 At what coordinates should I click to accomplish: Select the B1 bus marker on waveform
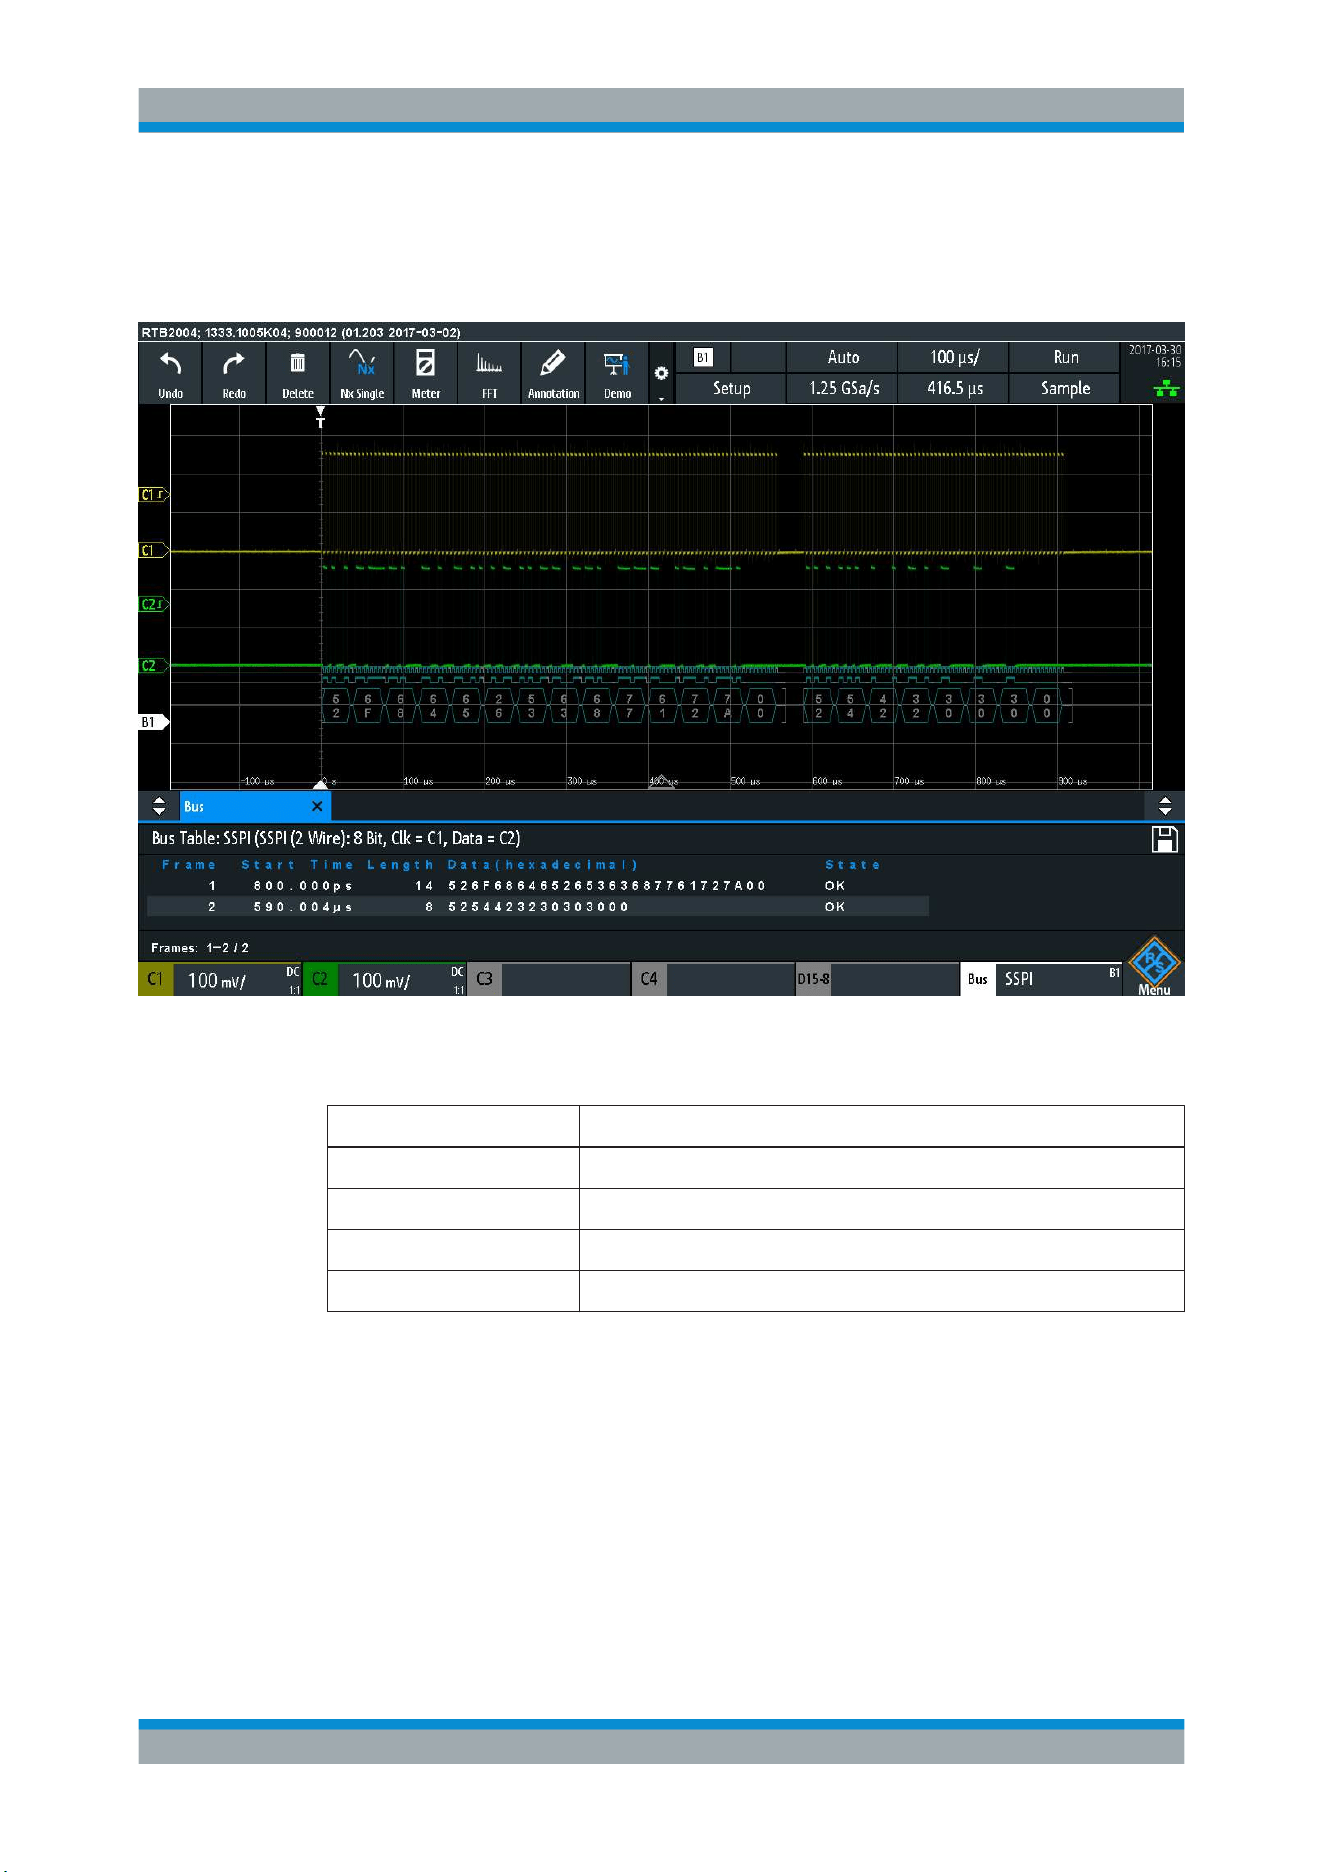pyautogui.click(x=153, y=722)
